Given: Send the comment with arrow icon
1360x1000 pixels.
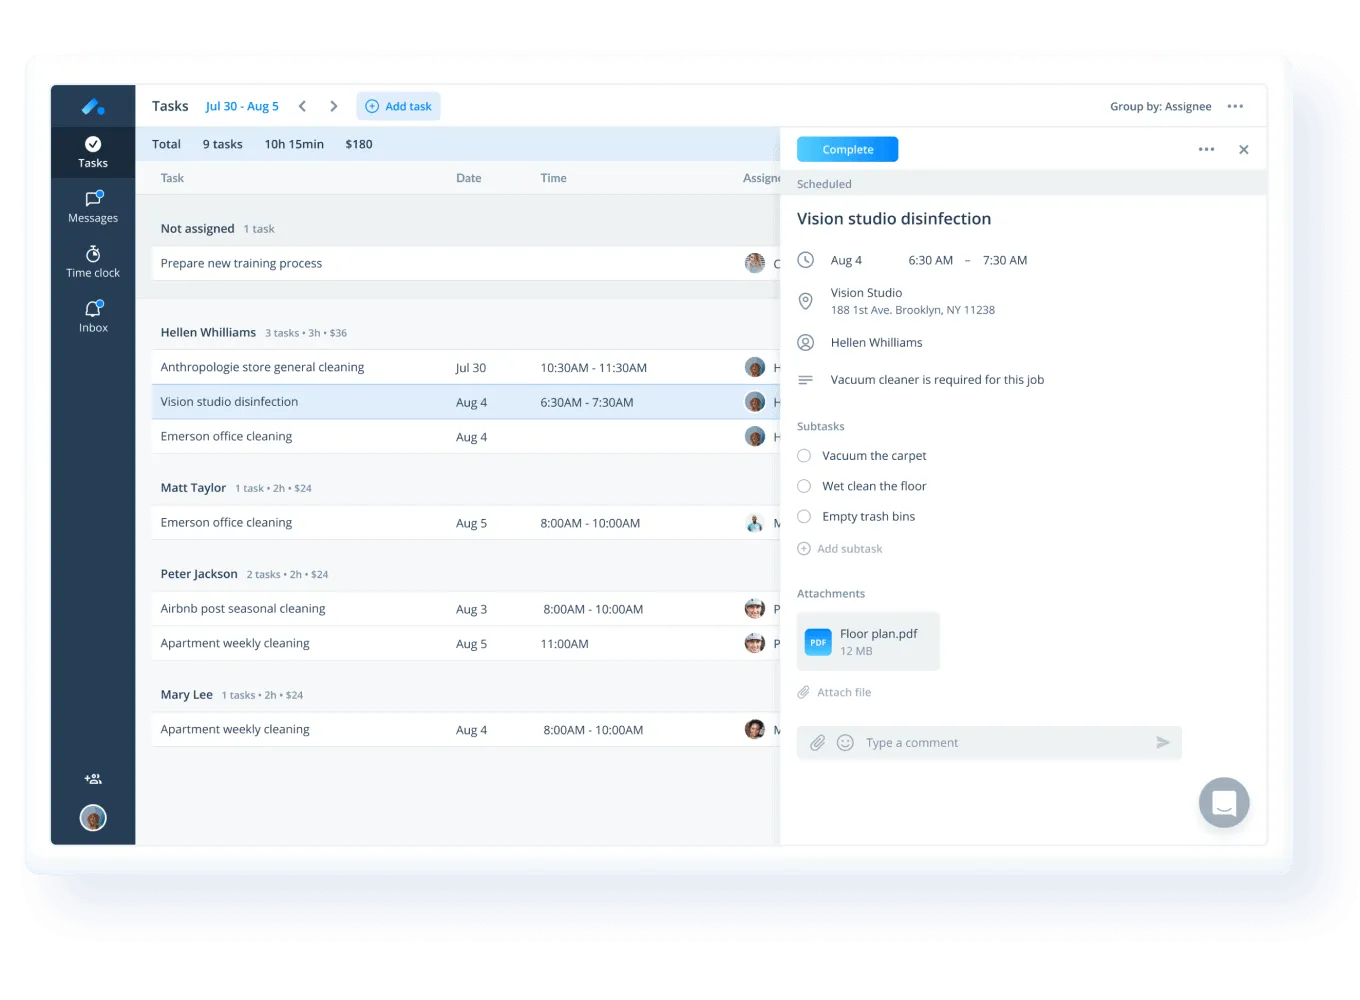Looking at the screenshot, I should pyautogui.click(x=1163, y=743).
